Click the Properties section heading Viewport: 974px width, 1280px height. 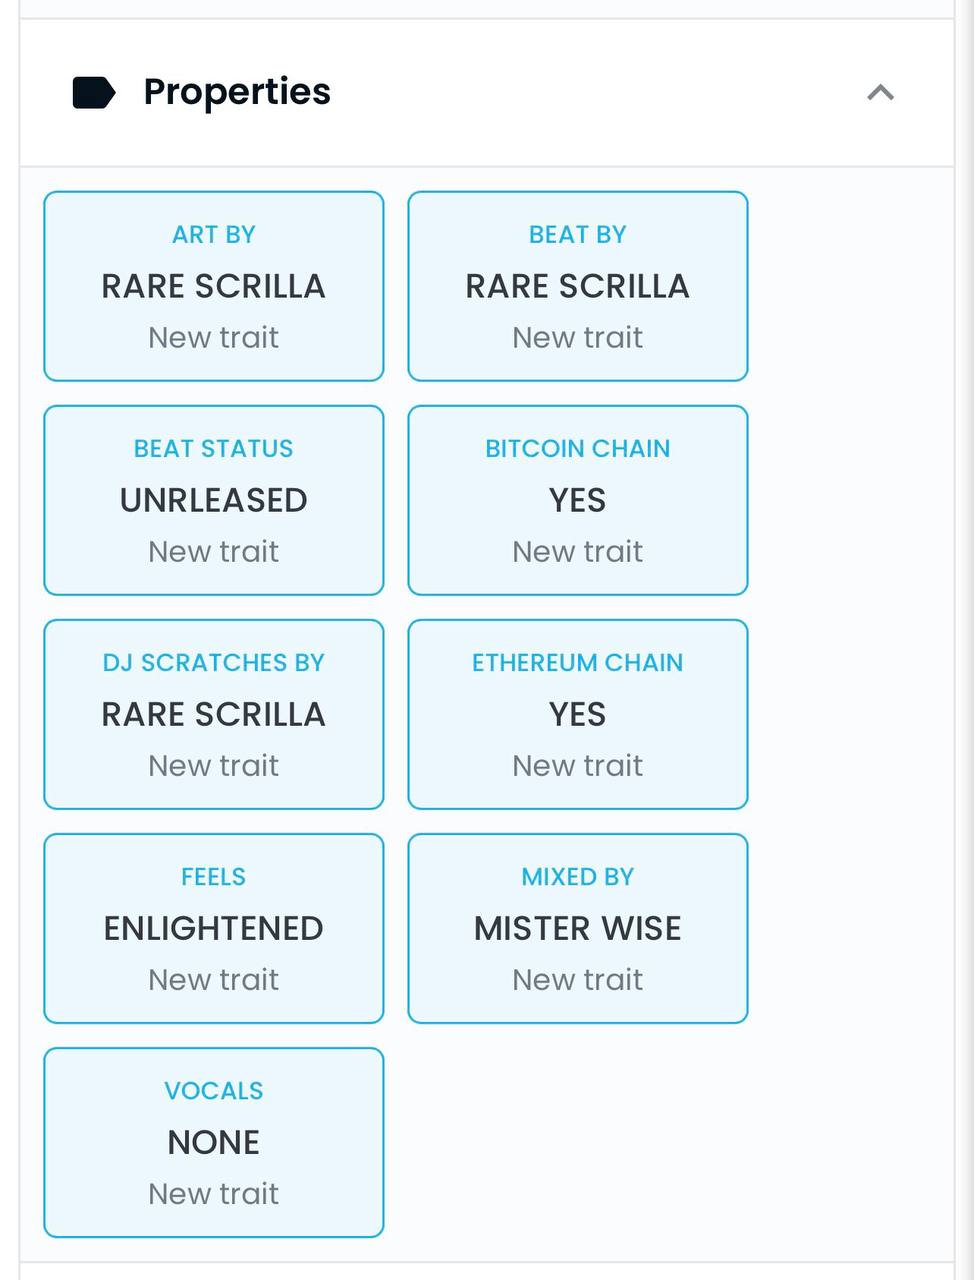(x=237, y=91)
